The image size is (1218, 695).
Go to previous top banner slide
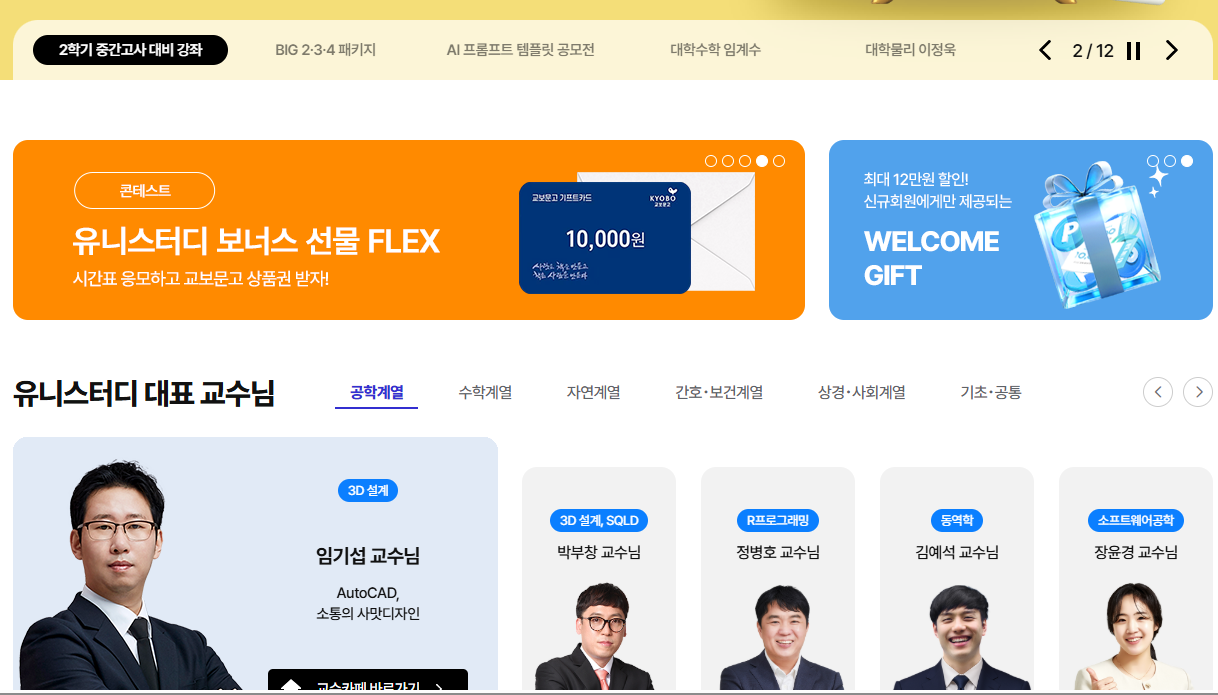pos(1045,50)
